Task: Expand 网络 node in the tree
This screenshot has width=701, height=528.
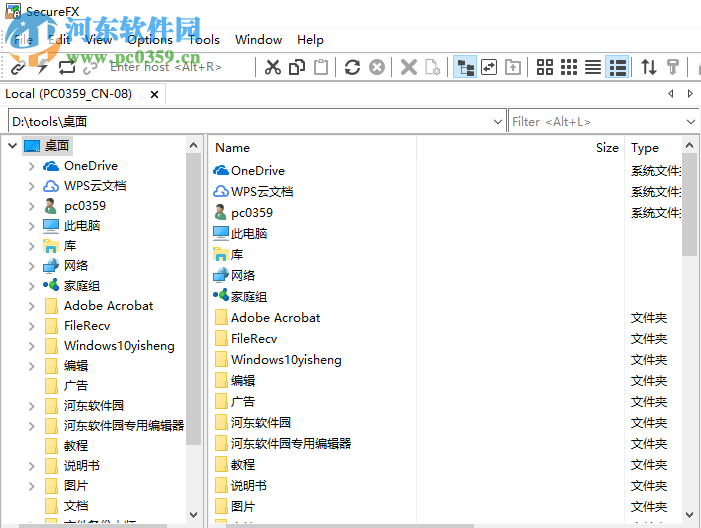Action: click(x=31, y=266)
